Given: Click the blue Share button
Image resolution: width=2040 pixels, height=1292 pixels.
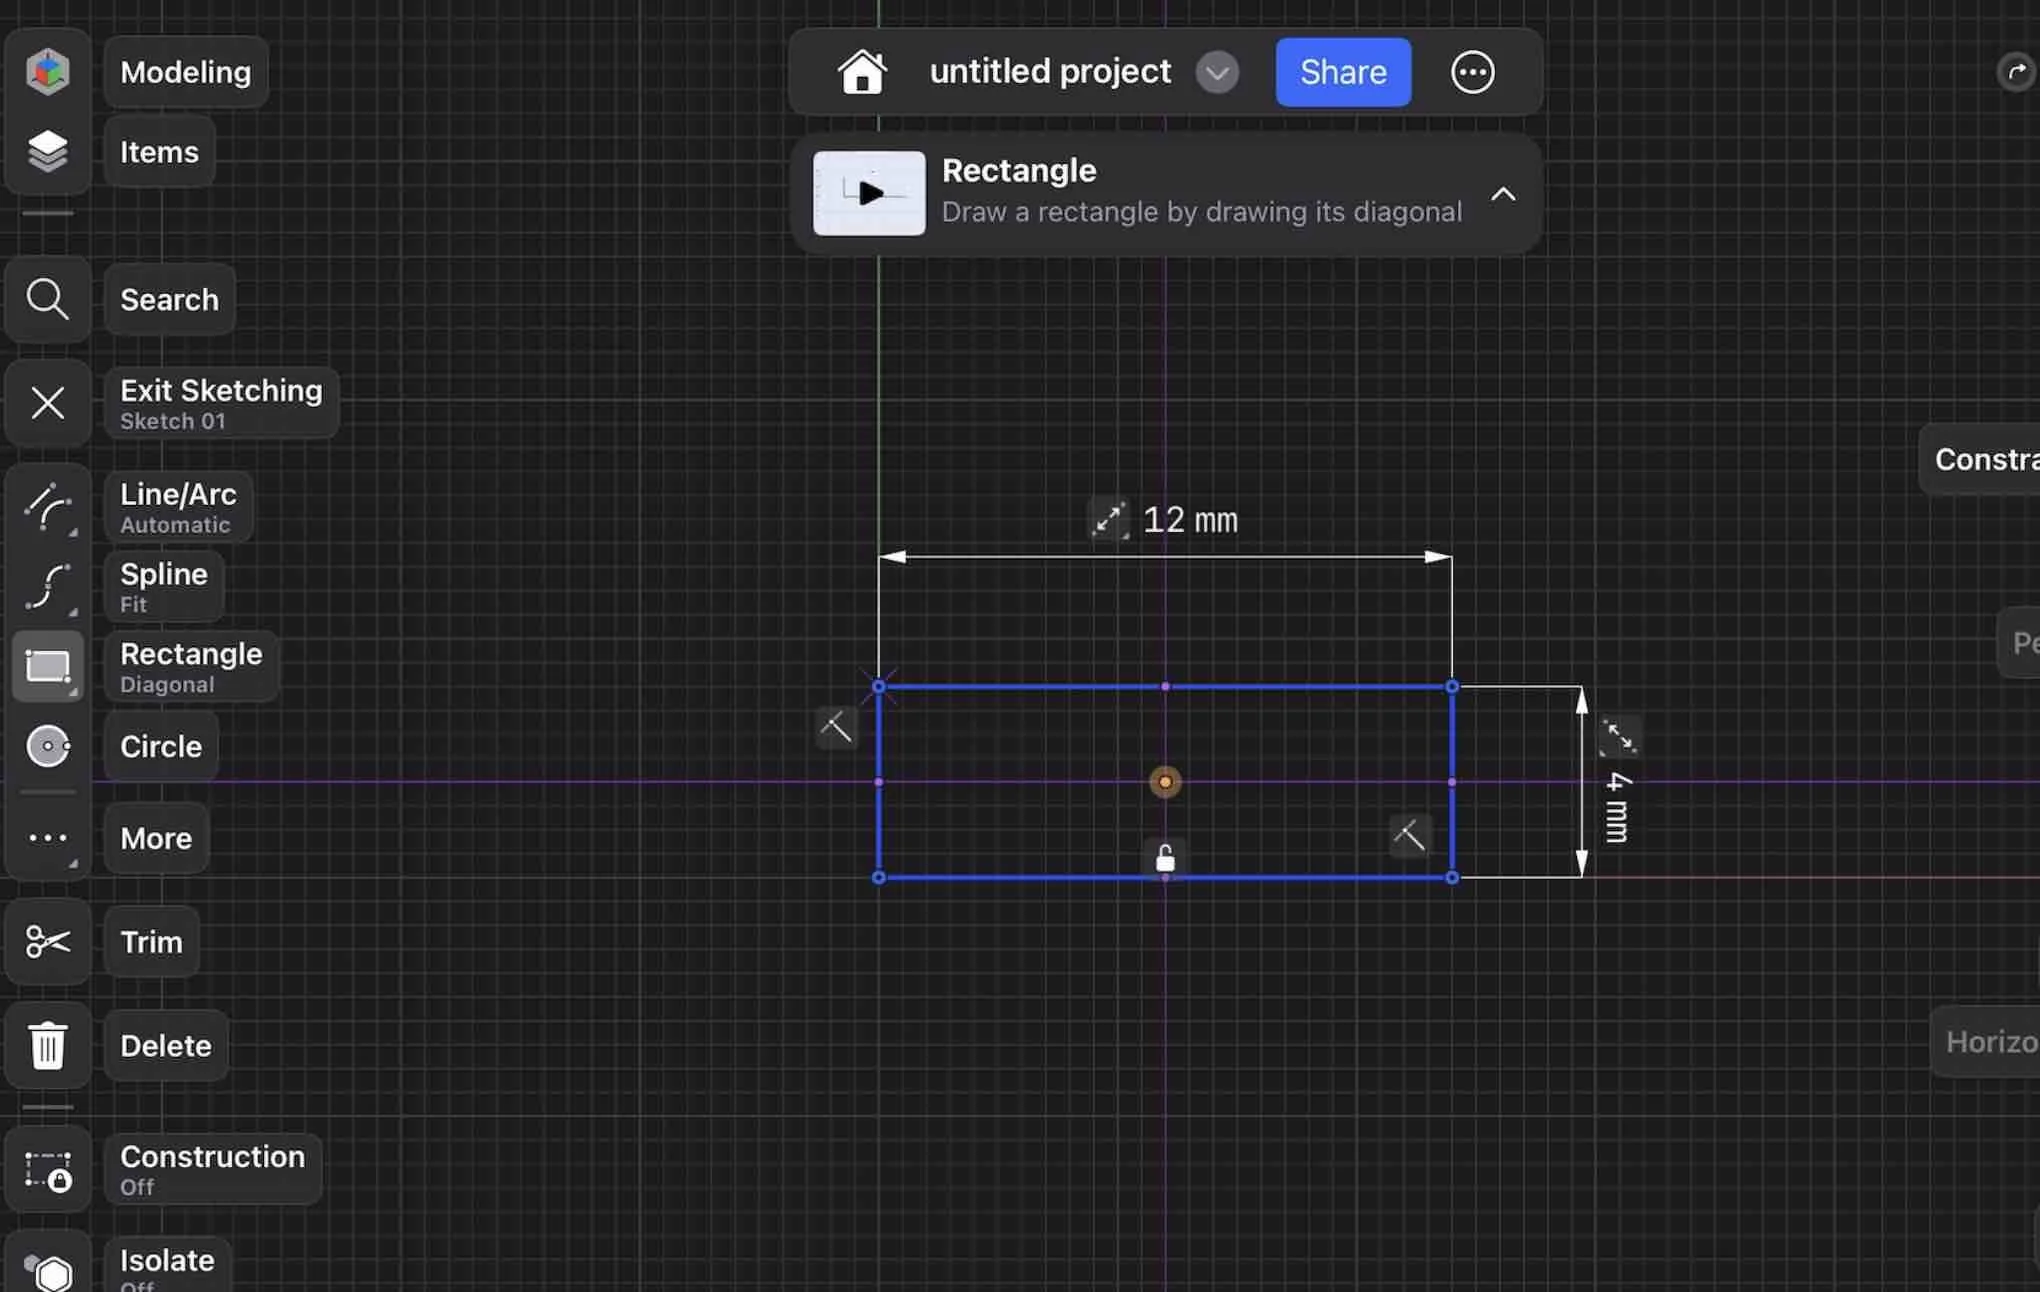Looking at the screenshot, I should [1342, 72].
